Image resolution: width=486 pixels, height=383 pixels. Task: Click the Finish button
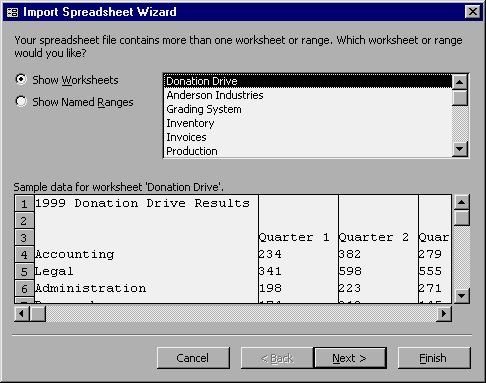[434, 358]
